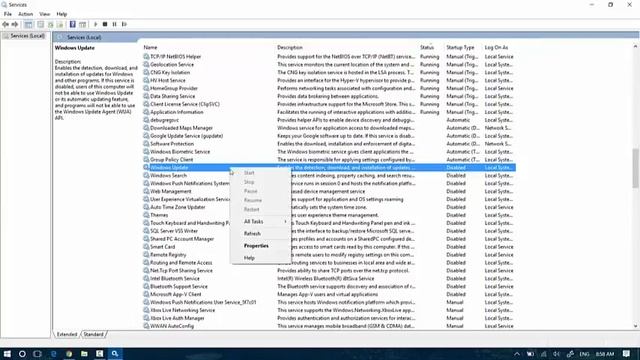Click the services list scrollbar thumb
The width and height of the screenshot is (640, 360).
click(635, 168)
